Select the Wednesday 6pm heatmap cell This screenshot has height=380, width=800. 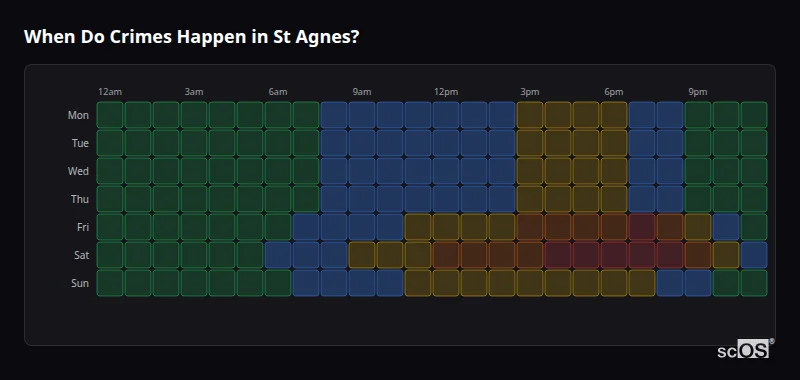pyautogui.click(x=614, y=171)
